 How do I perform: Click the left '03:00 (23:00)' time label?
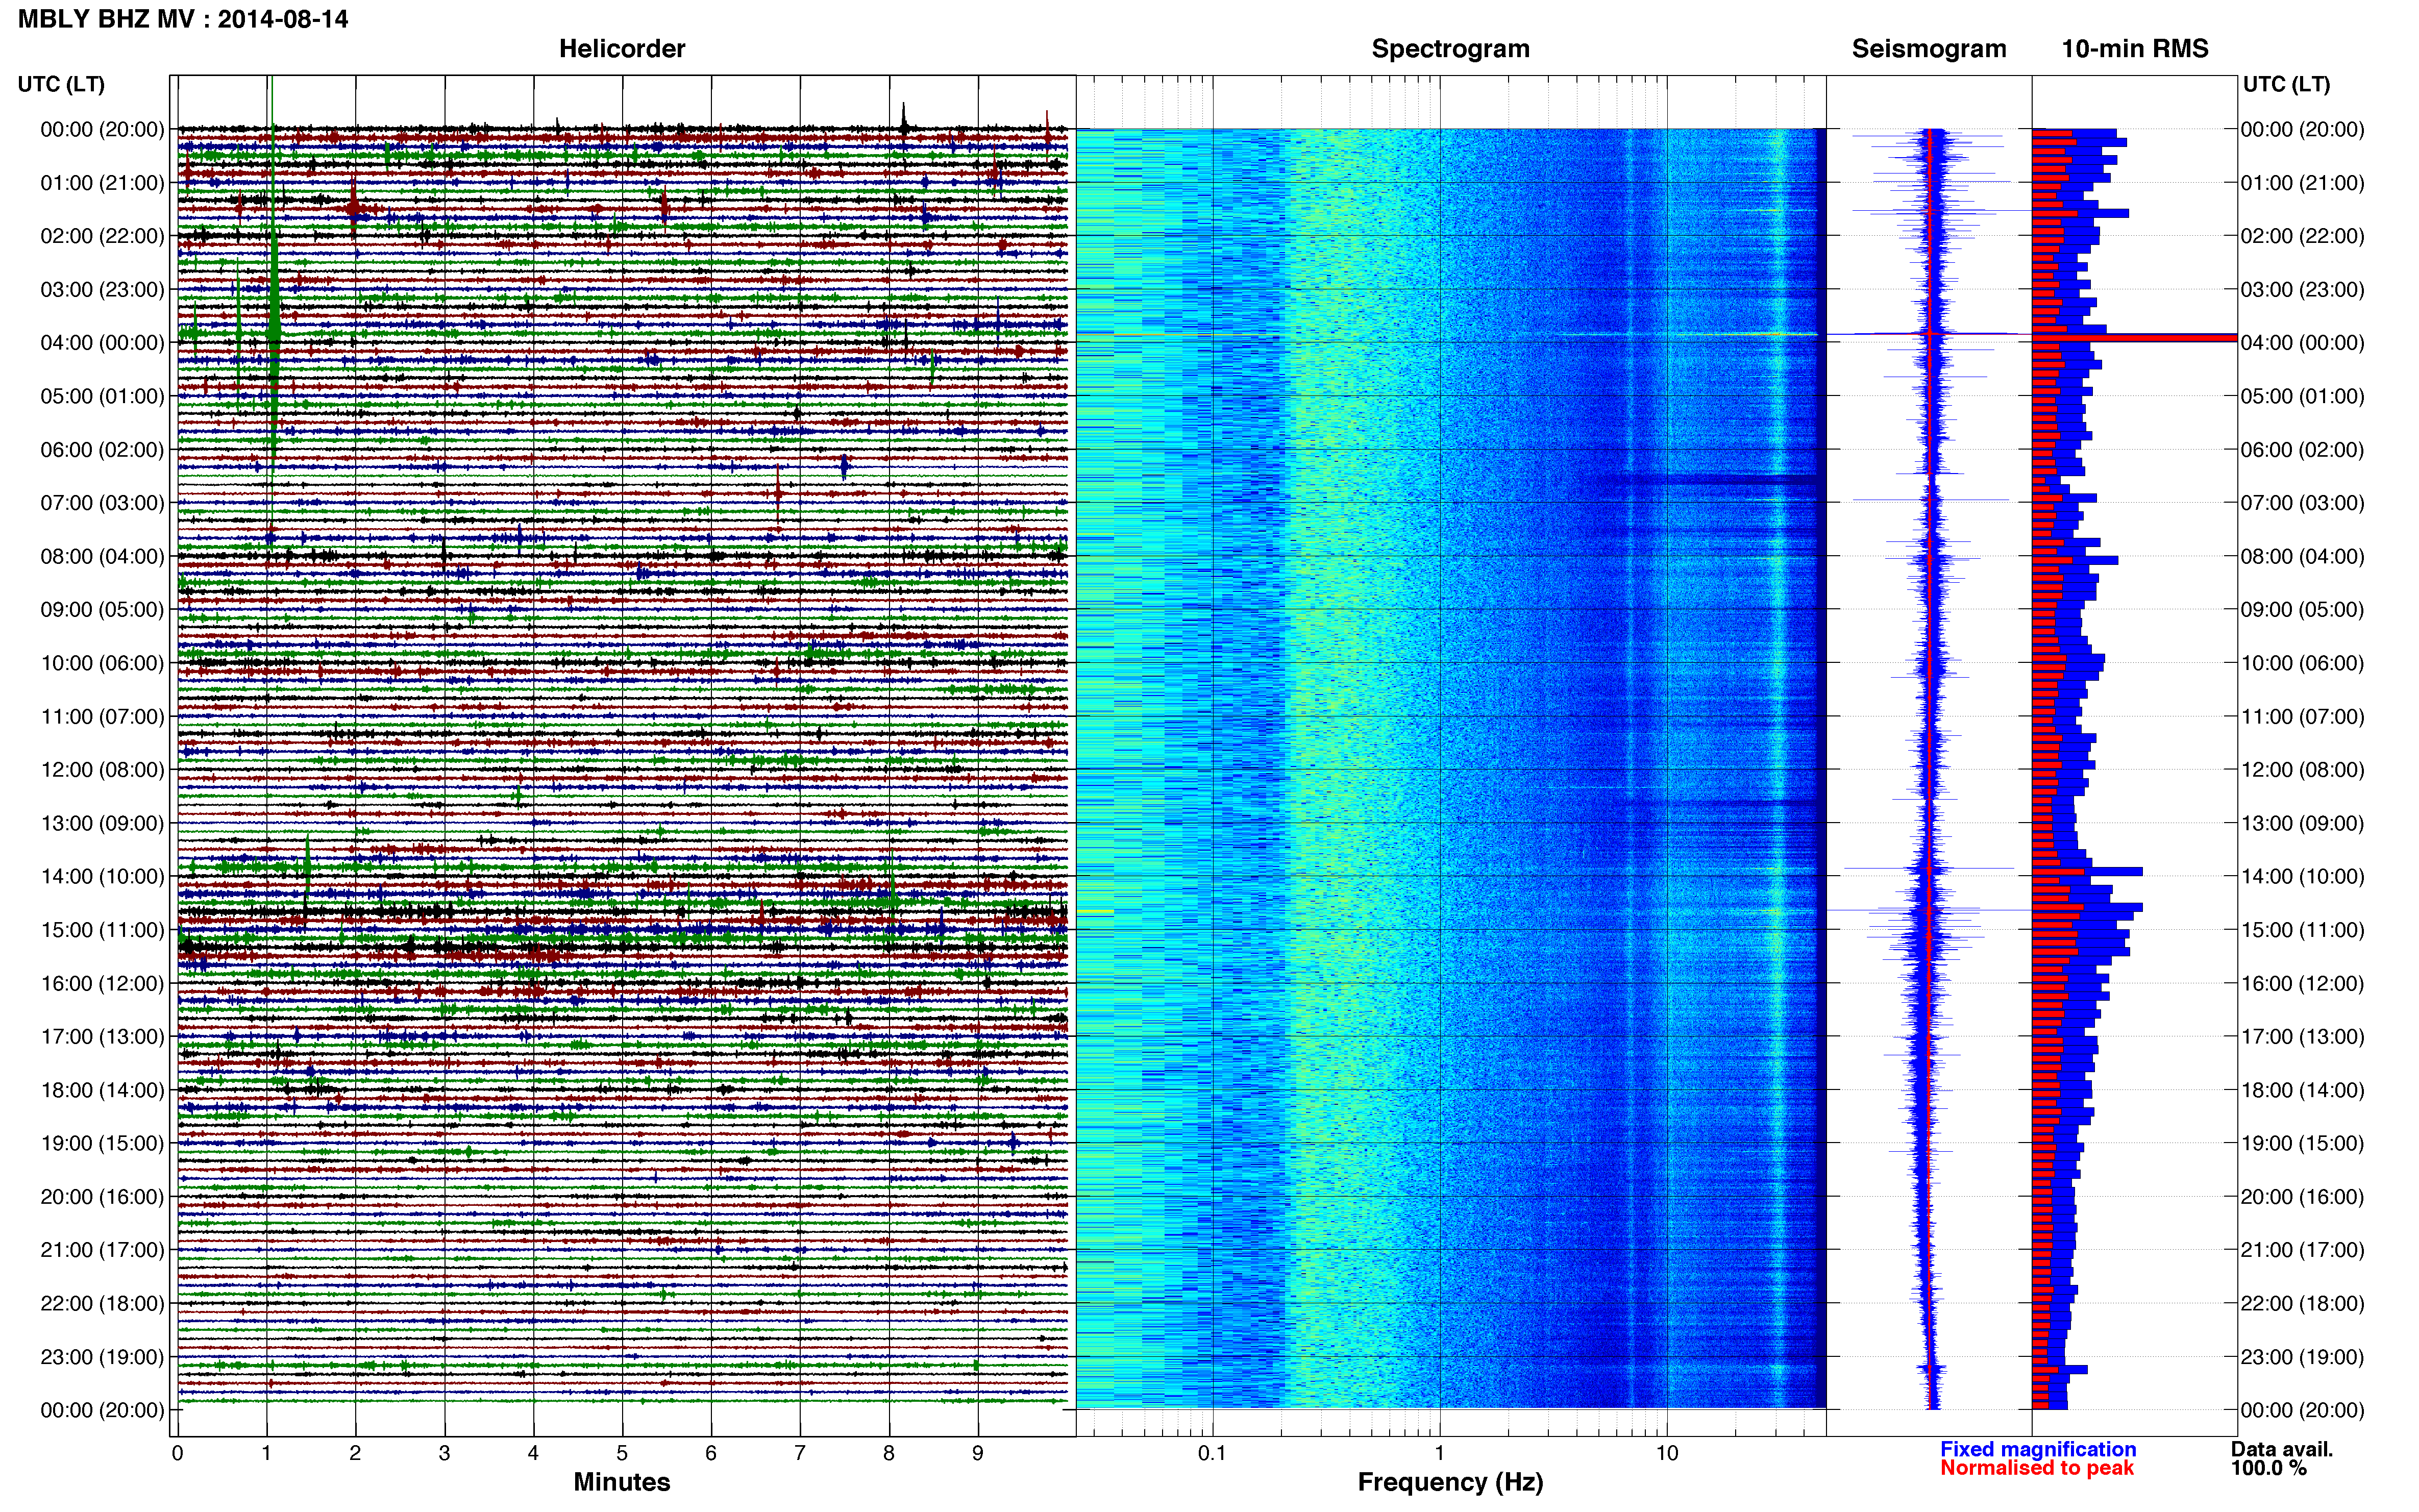[x=102, y=290]
